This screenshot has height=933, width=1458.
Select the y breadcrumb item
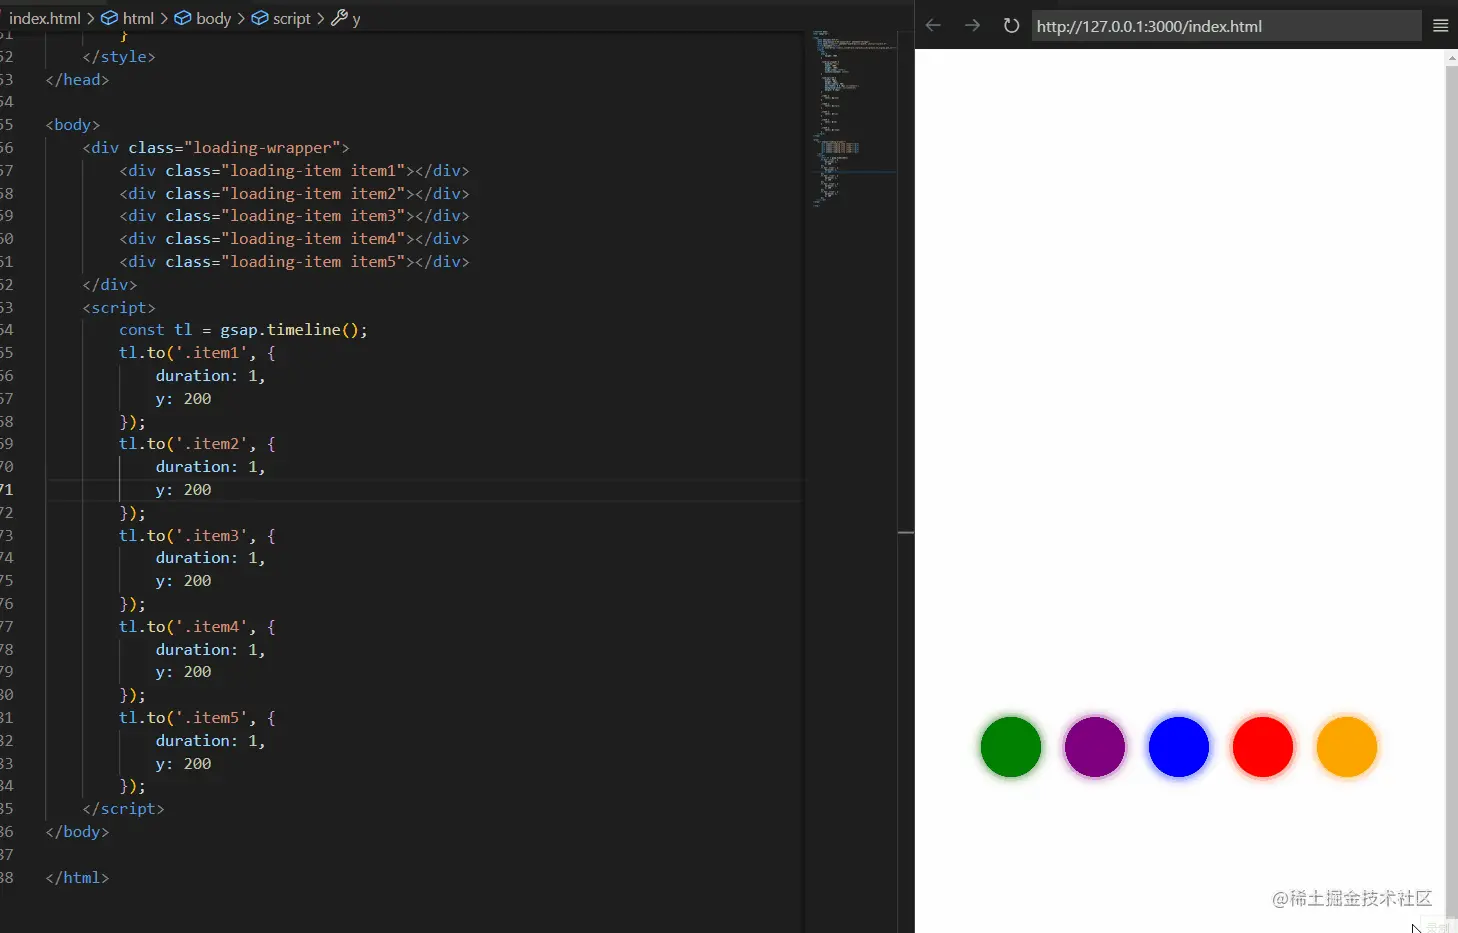(x=356, y=18)
